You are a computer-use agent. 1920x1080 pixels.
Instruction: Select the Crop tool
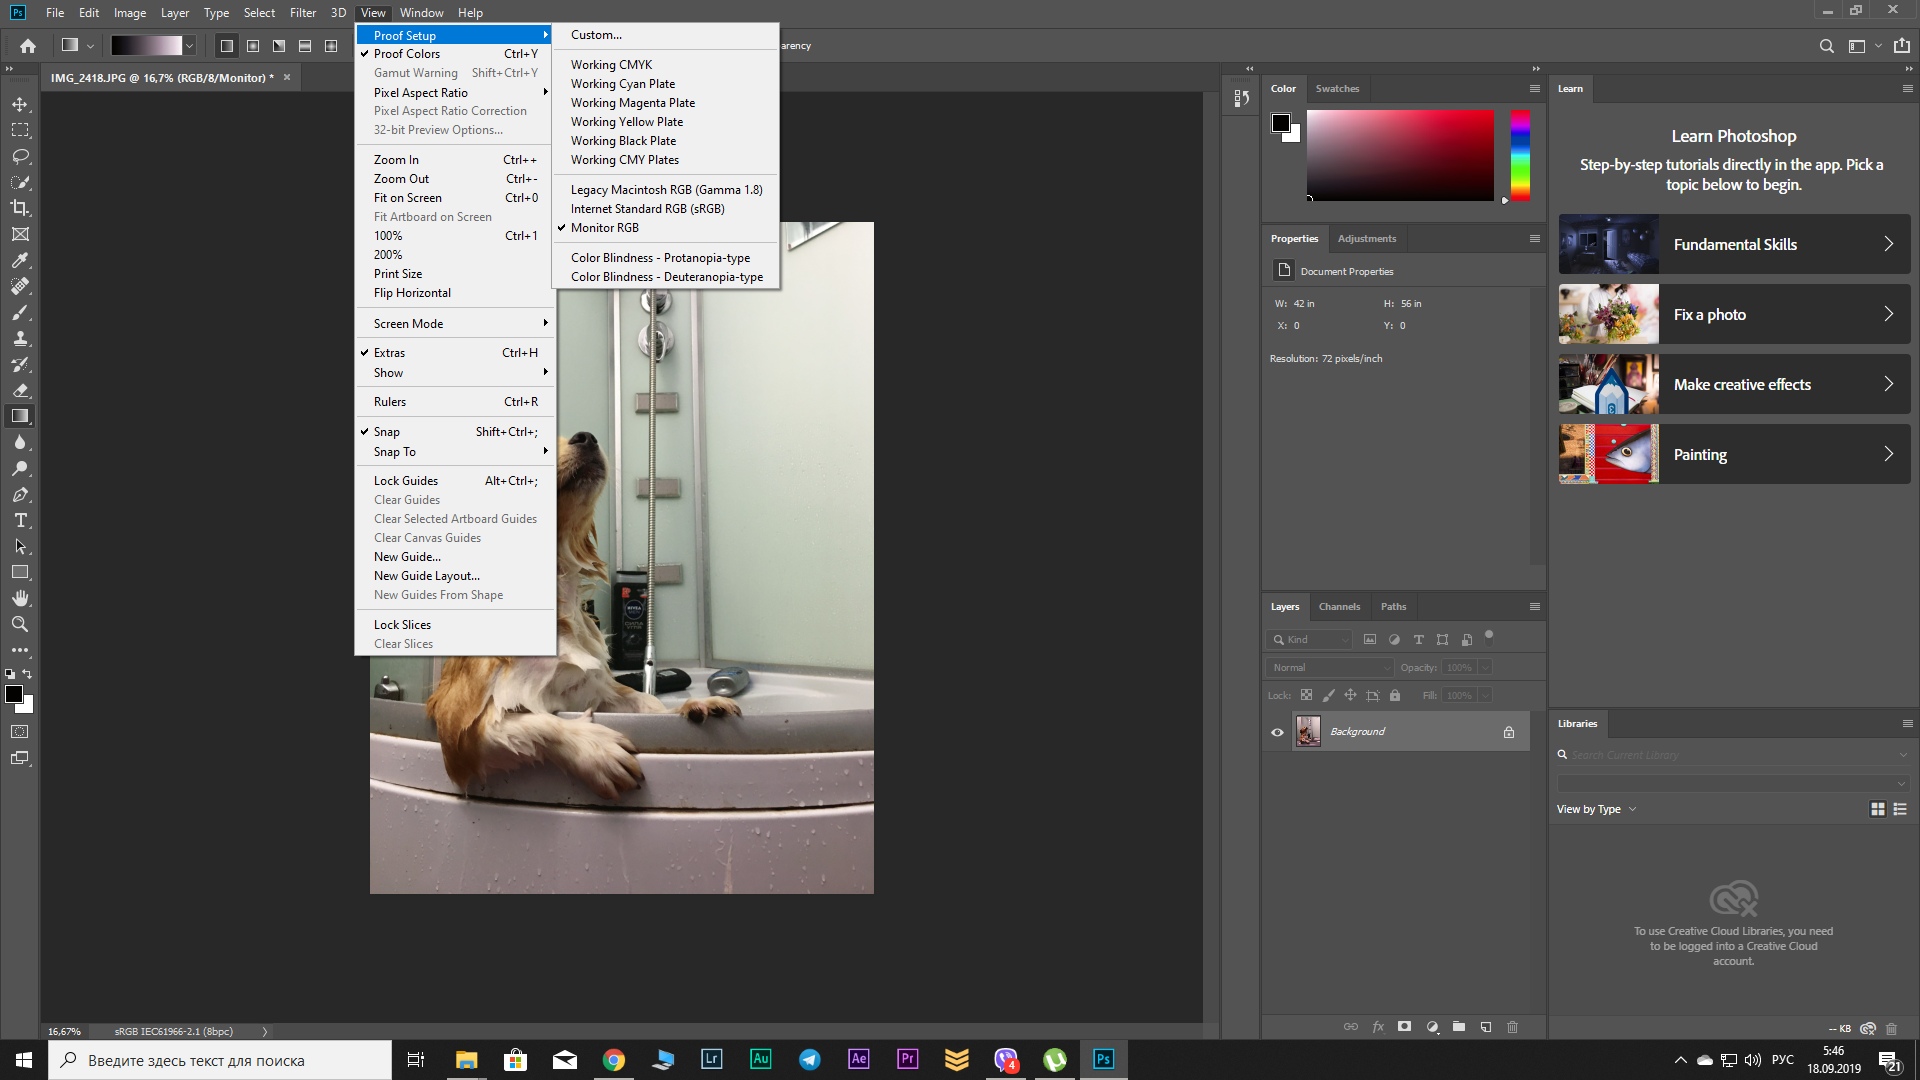click(20, 208)
